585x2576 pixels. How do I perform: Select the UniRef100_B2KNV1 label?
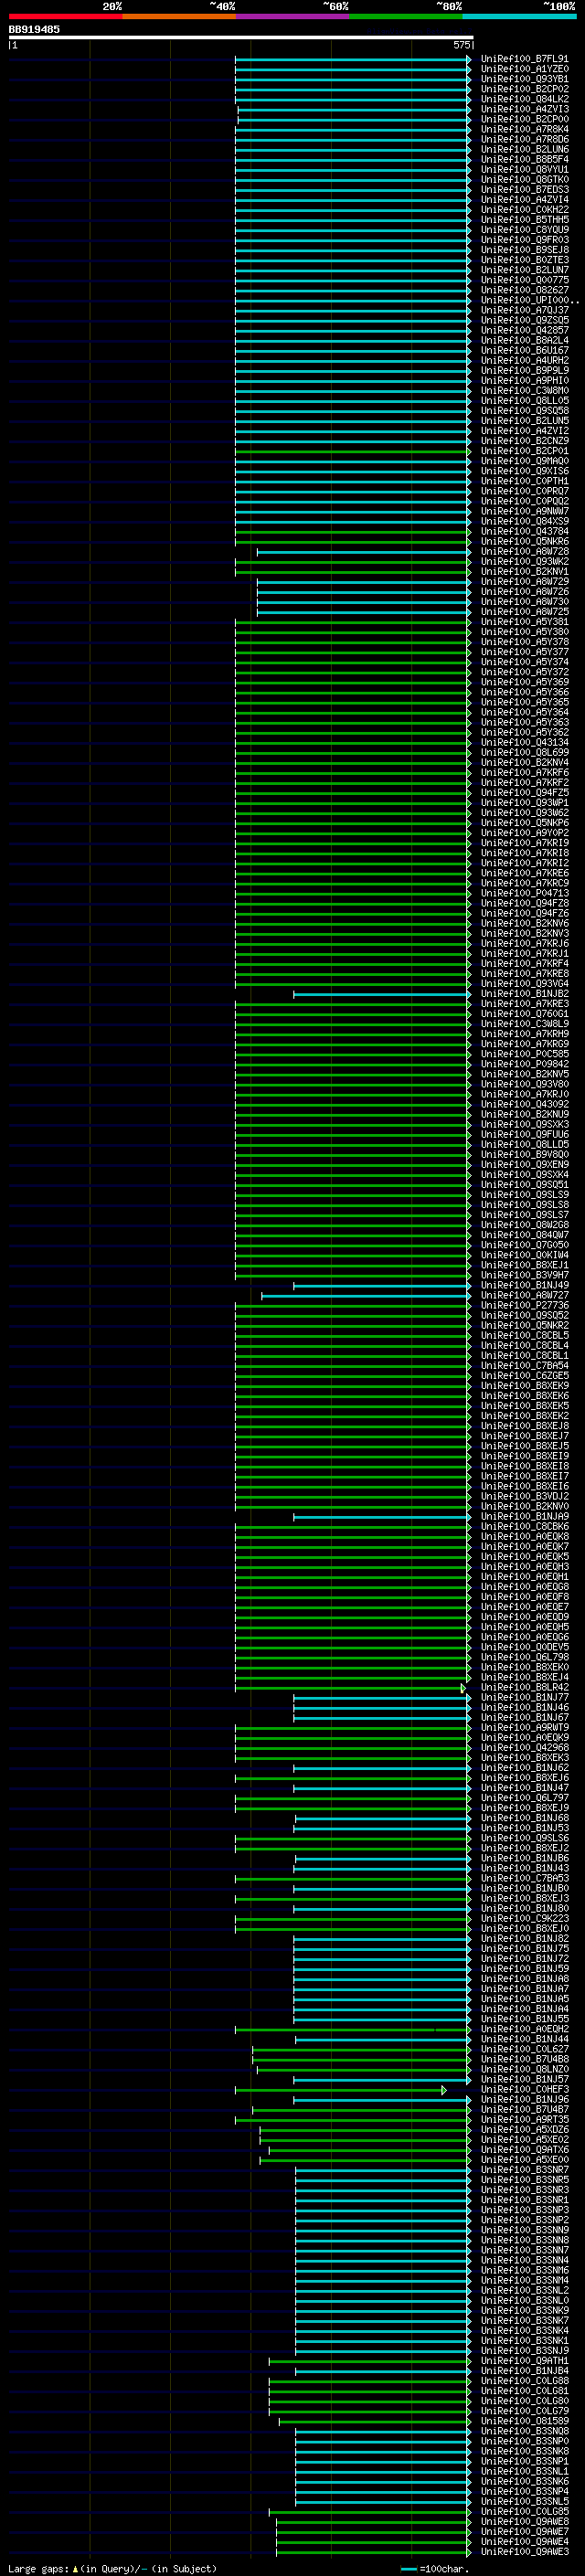pos(524,572)
